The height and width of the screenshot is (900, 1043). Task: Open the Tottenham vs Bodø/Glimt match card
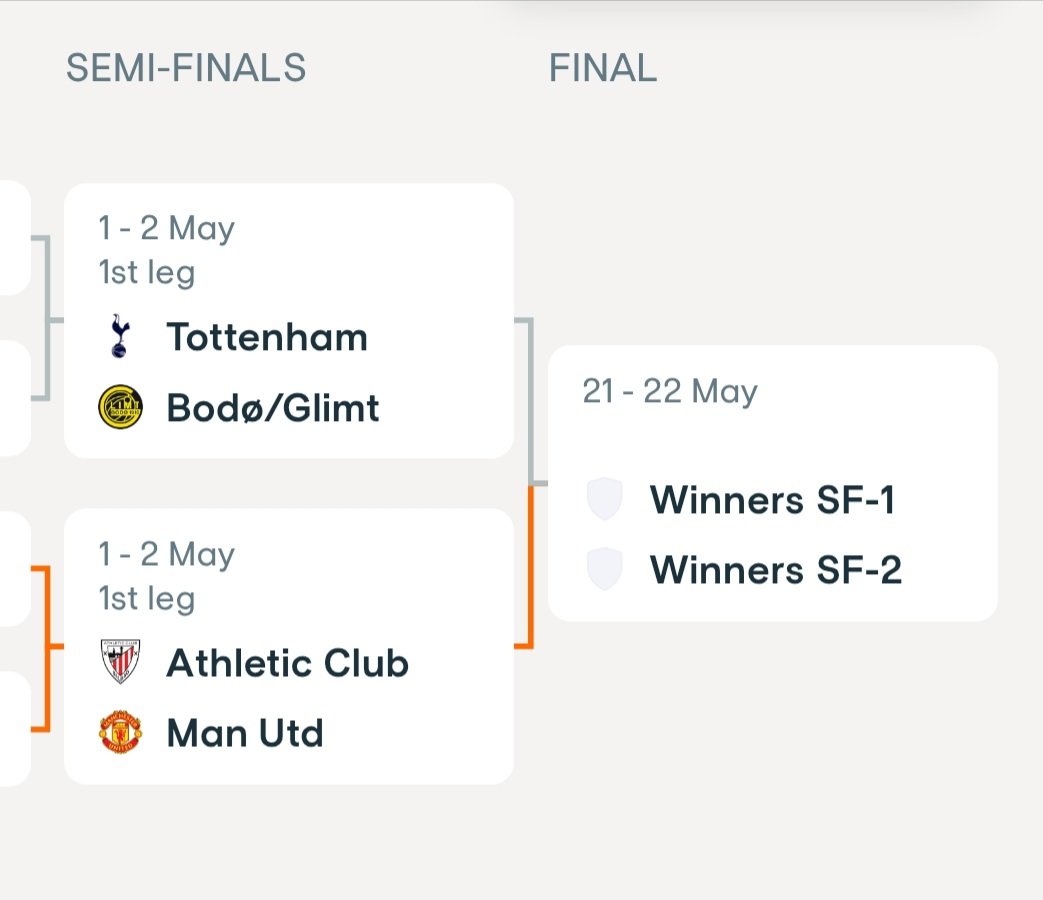[x=289, y=321]
